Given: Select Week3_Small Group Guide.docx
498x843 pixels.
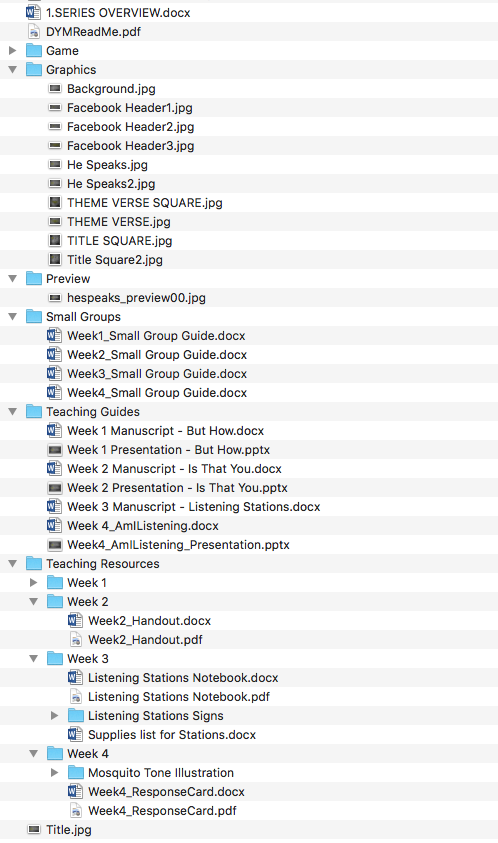Looking at the screenshot, I should 157,374.
